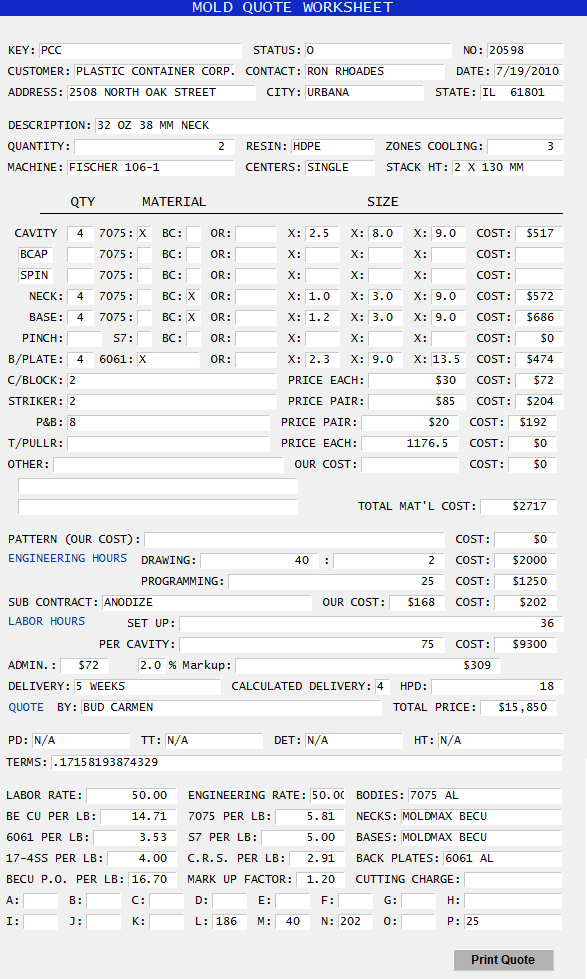Toggle the Cavity 7075 material box
This screenshot has height=979, width=587.
tap(144, 234)
